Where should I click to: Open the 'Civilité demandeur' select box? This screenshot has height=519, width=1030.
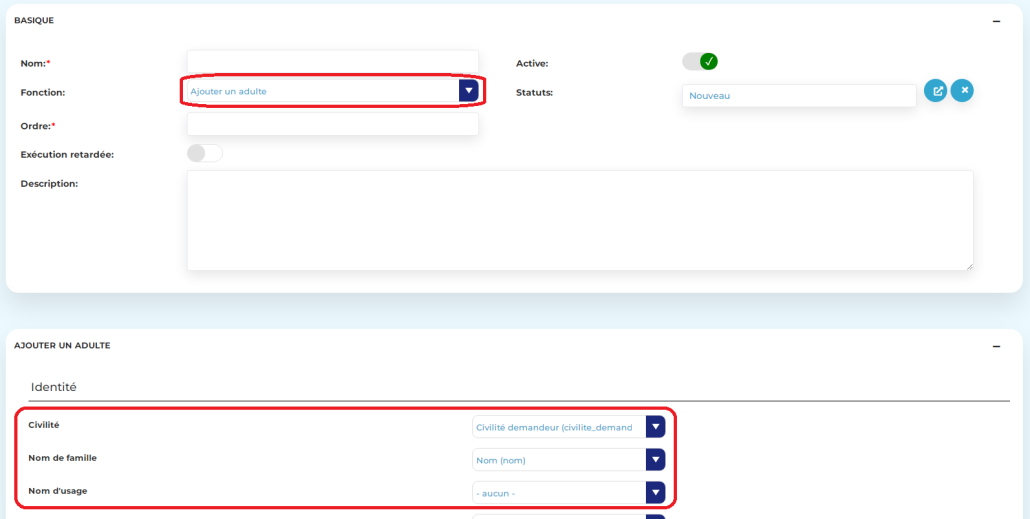tap(558, 427)
